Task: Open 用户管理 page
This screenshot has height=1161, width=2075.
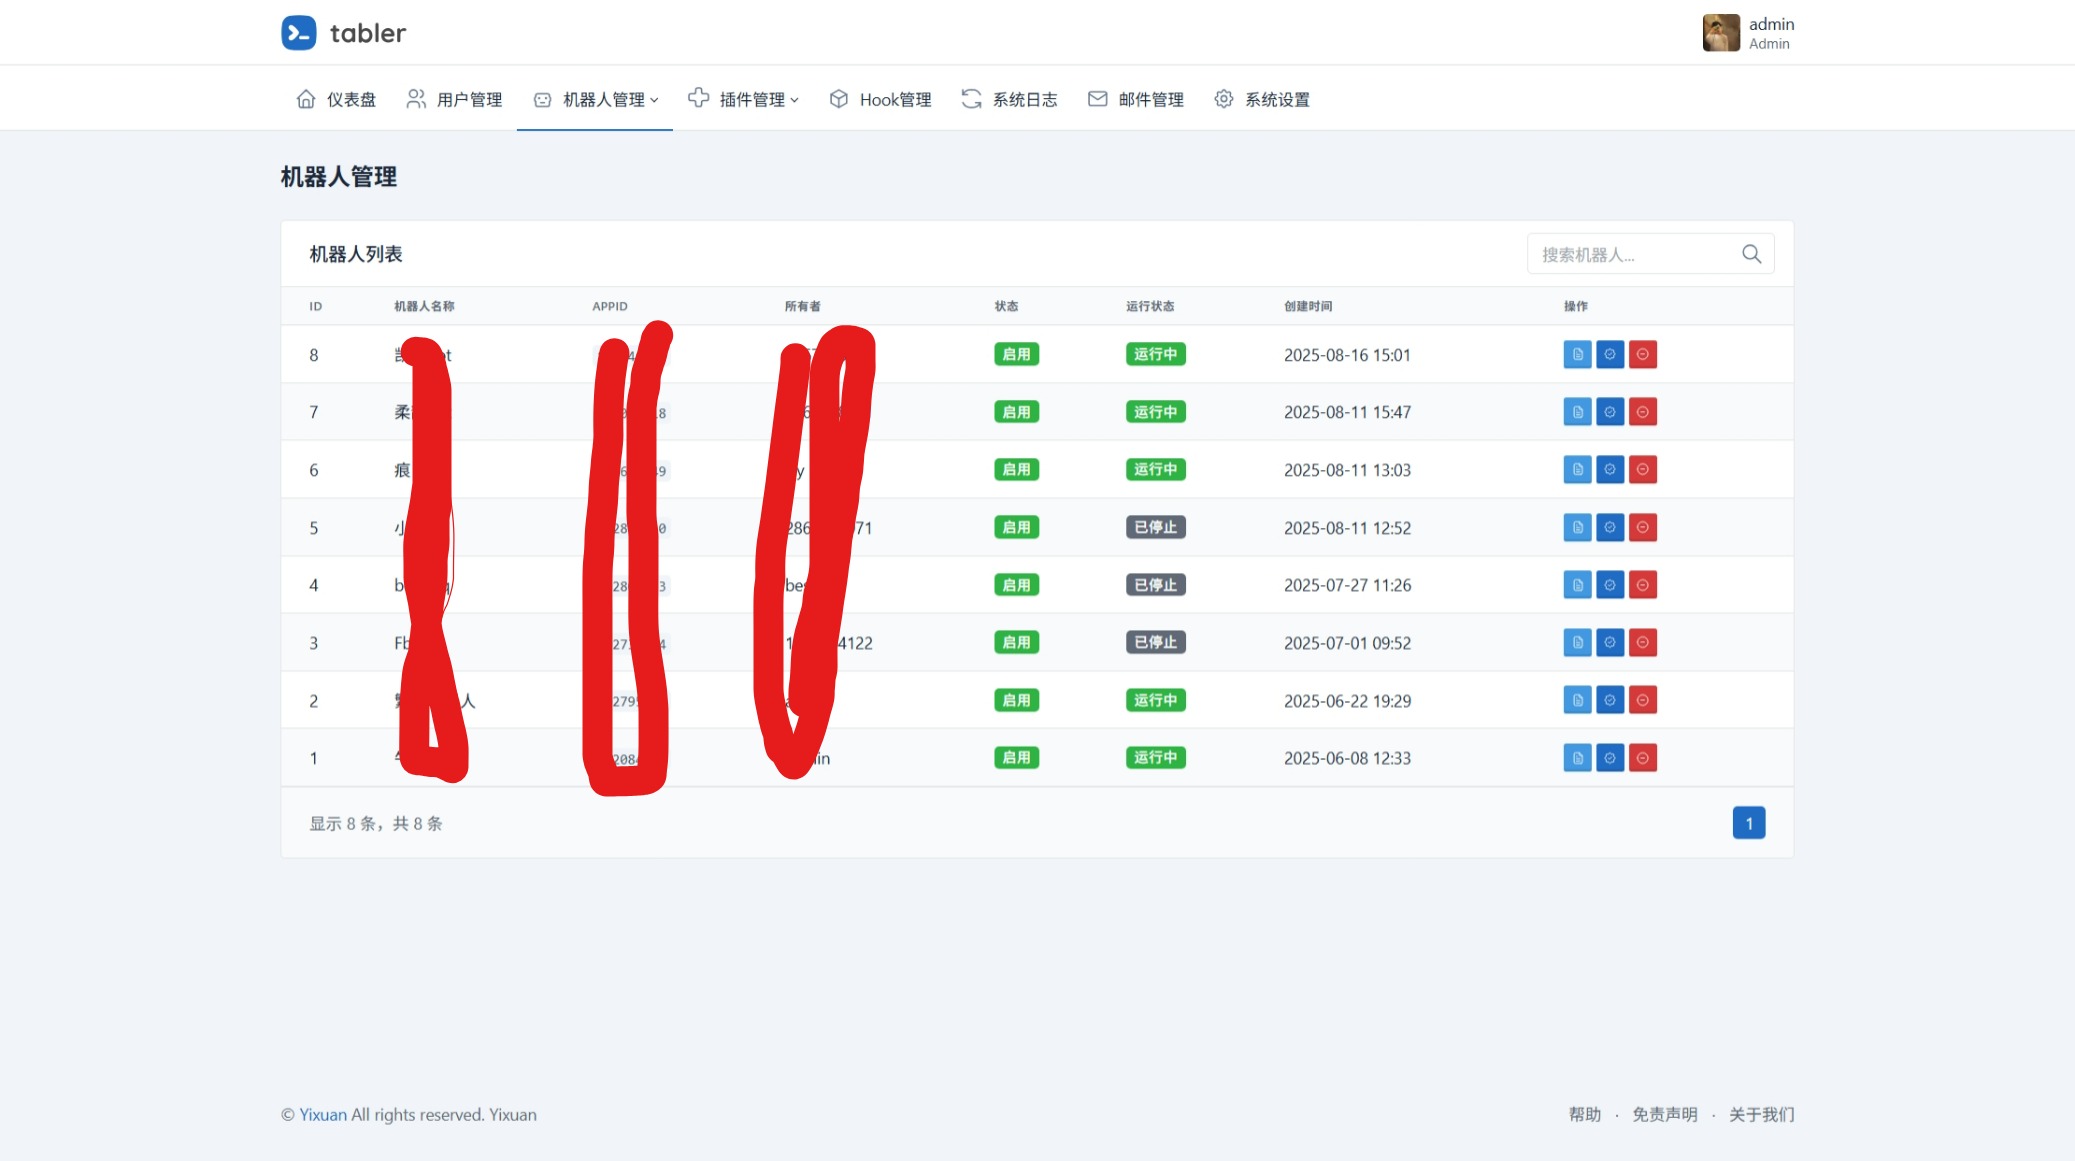Action: pyautogui.click(x=454, y=99)
